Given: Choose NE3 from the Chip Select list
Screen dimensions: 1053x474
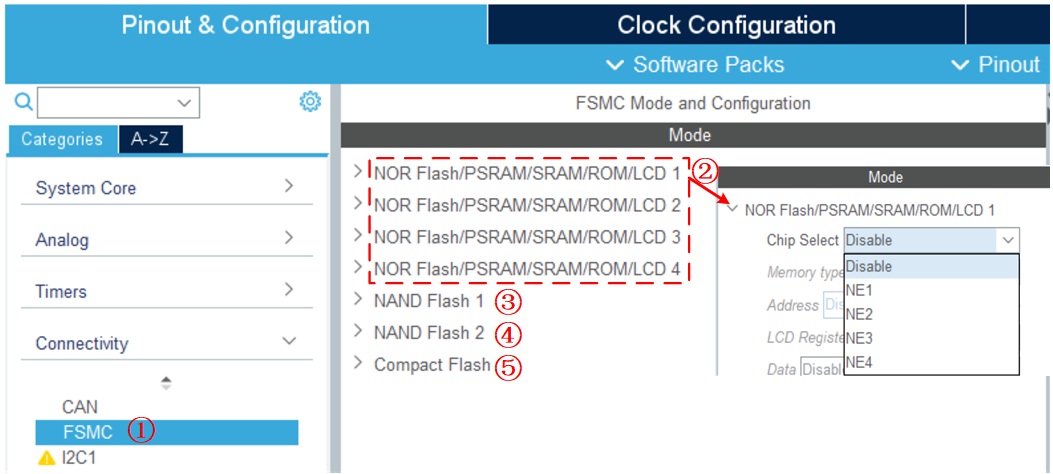Looking at the screenshot, I should [859, 338].
